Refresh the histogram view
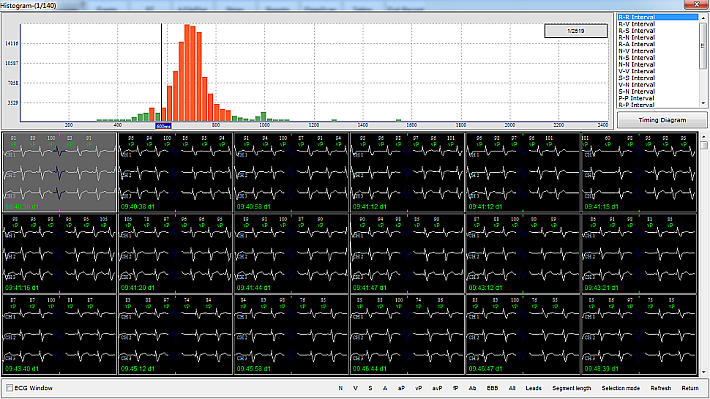Viewport: 710px width, 399px height. 661,388
